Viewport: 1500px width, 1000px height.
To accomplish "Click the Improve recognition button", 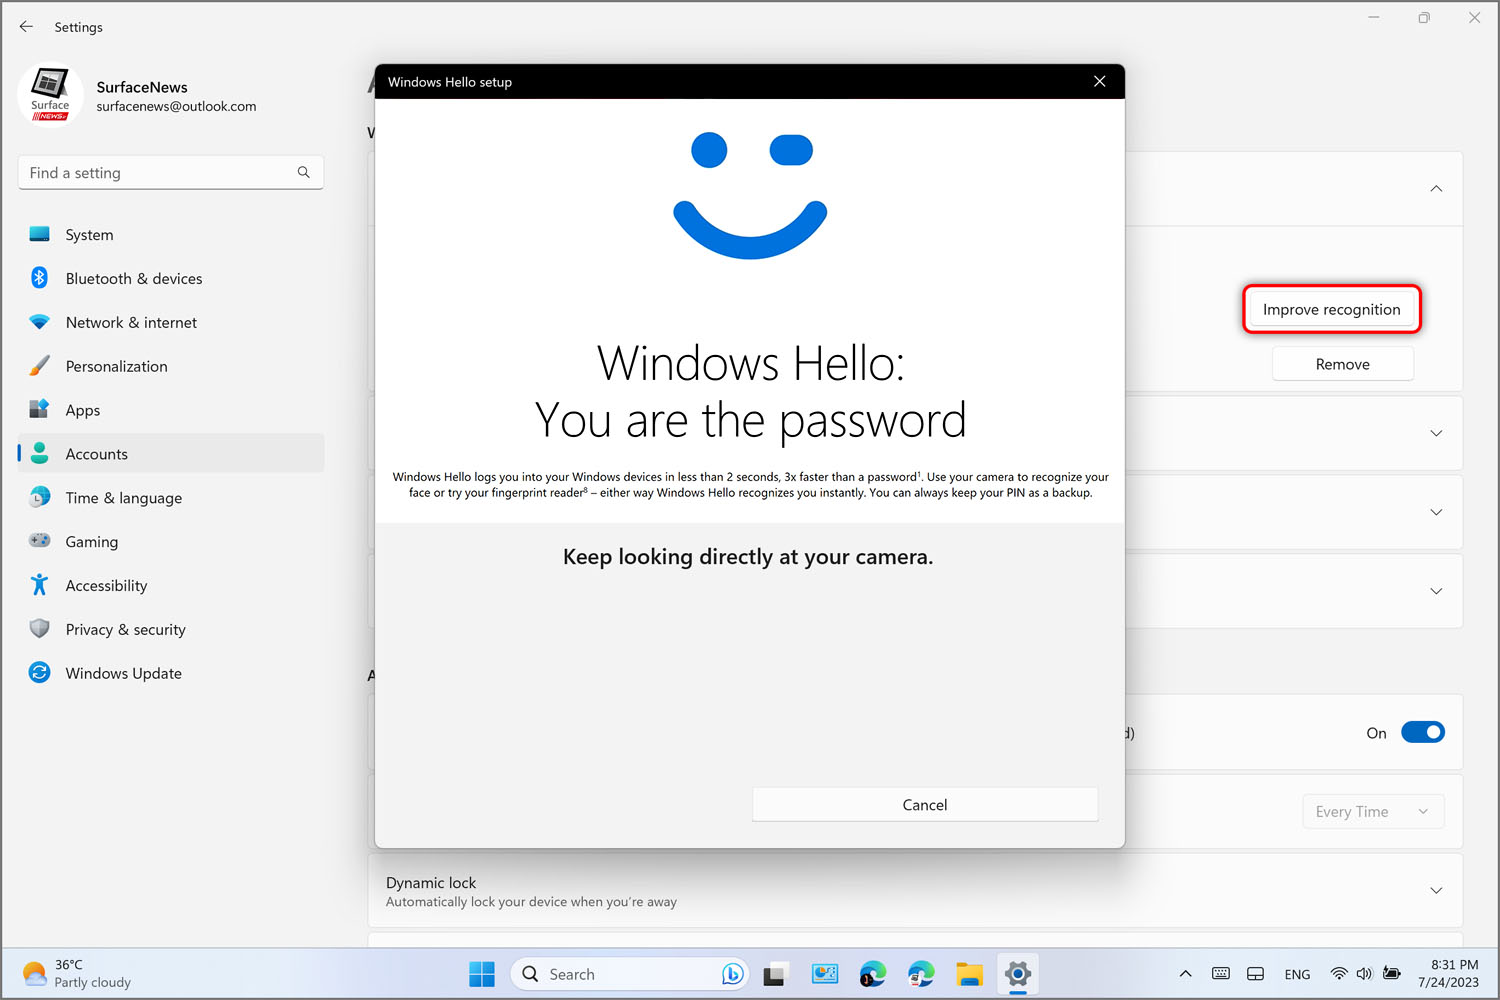I will 1331,310.
